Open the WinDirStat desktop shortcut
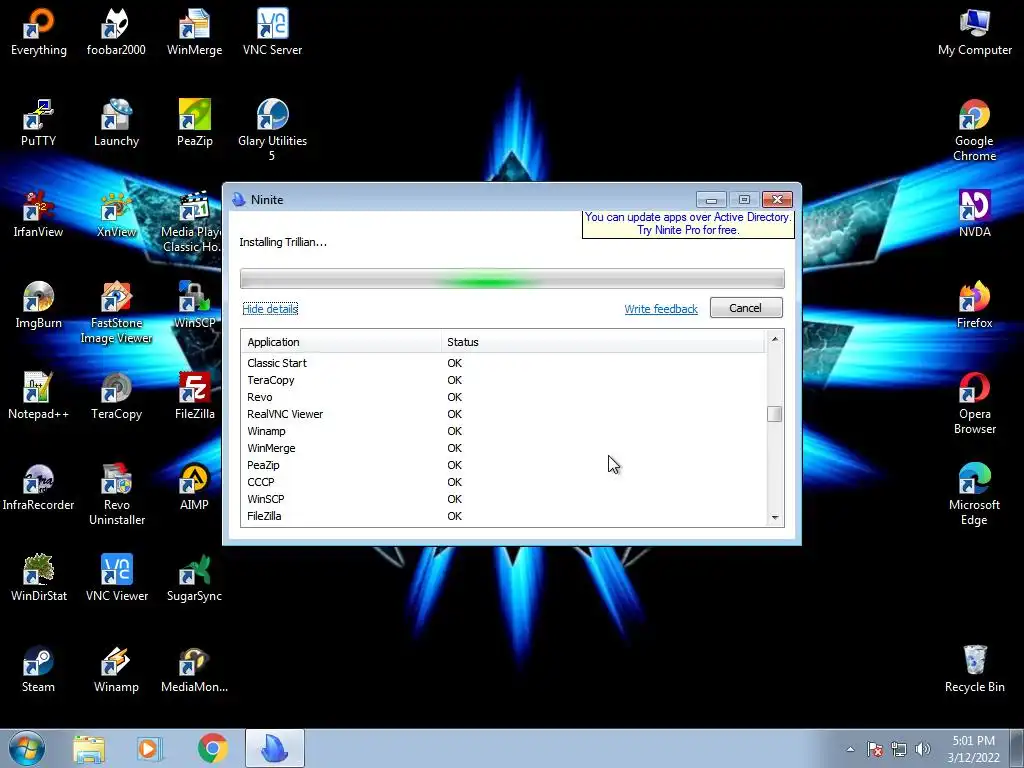The height and width of the screenshot is (768, 1024). tap(39, 579)
